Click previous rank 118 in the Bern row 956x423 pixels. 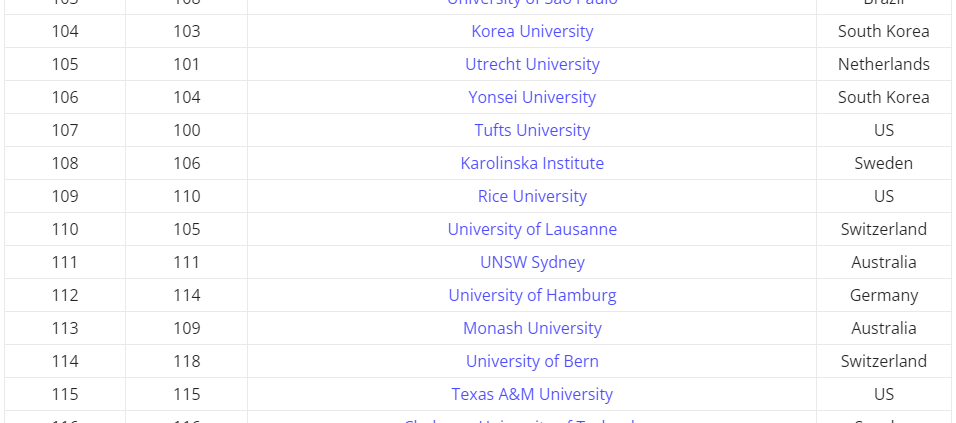coord(187,360)
